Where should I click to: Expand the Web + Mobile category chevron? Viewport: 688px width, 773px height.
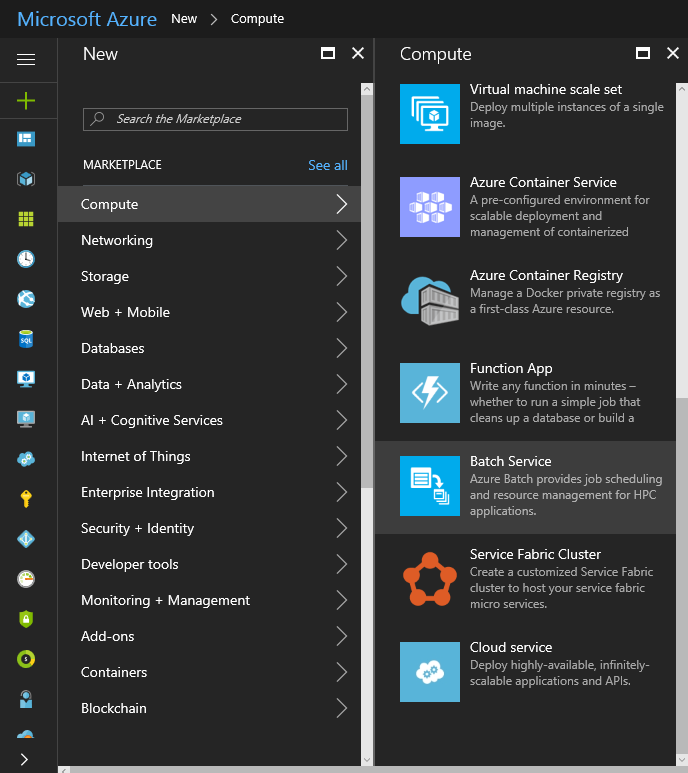[342, 312]
